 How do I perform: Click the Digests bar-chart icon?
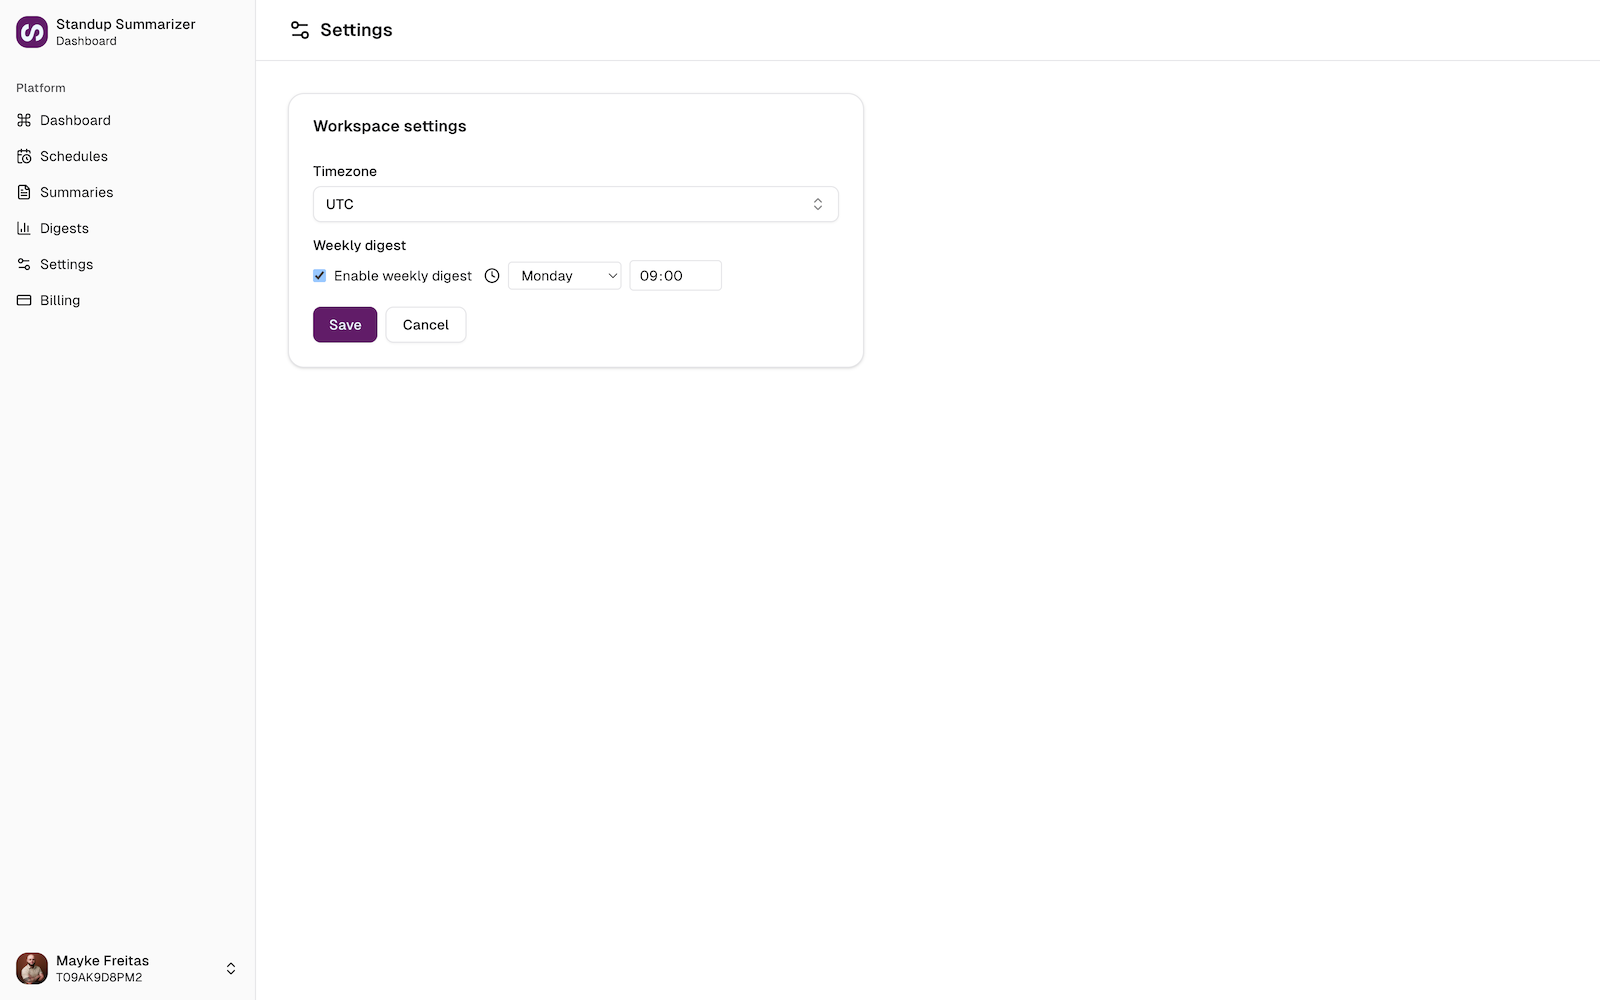tap(24, 228)
